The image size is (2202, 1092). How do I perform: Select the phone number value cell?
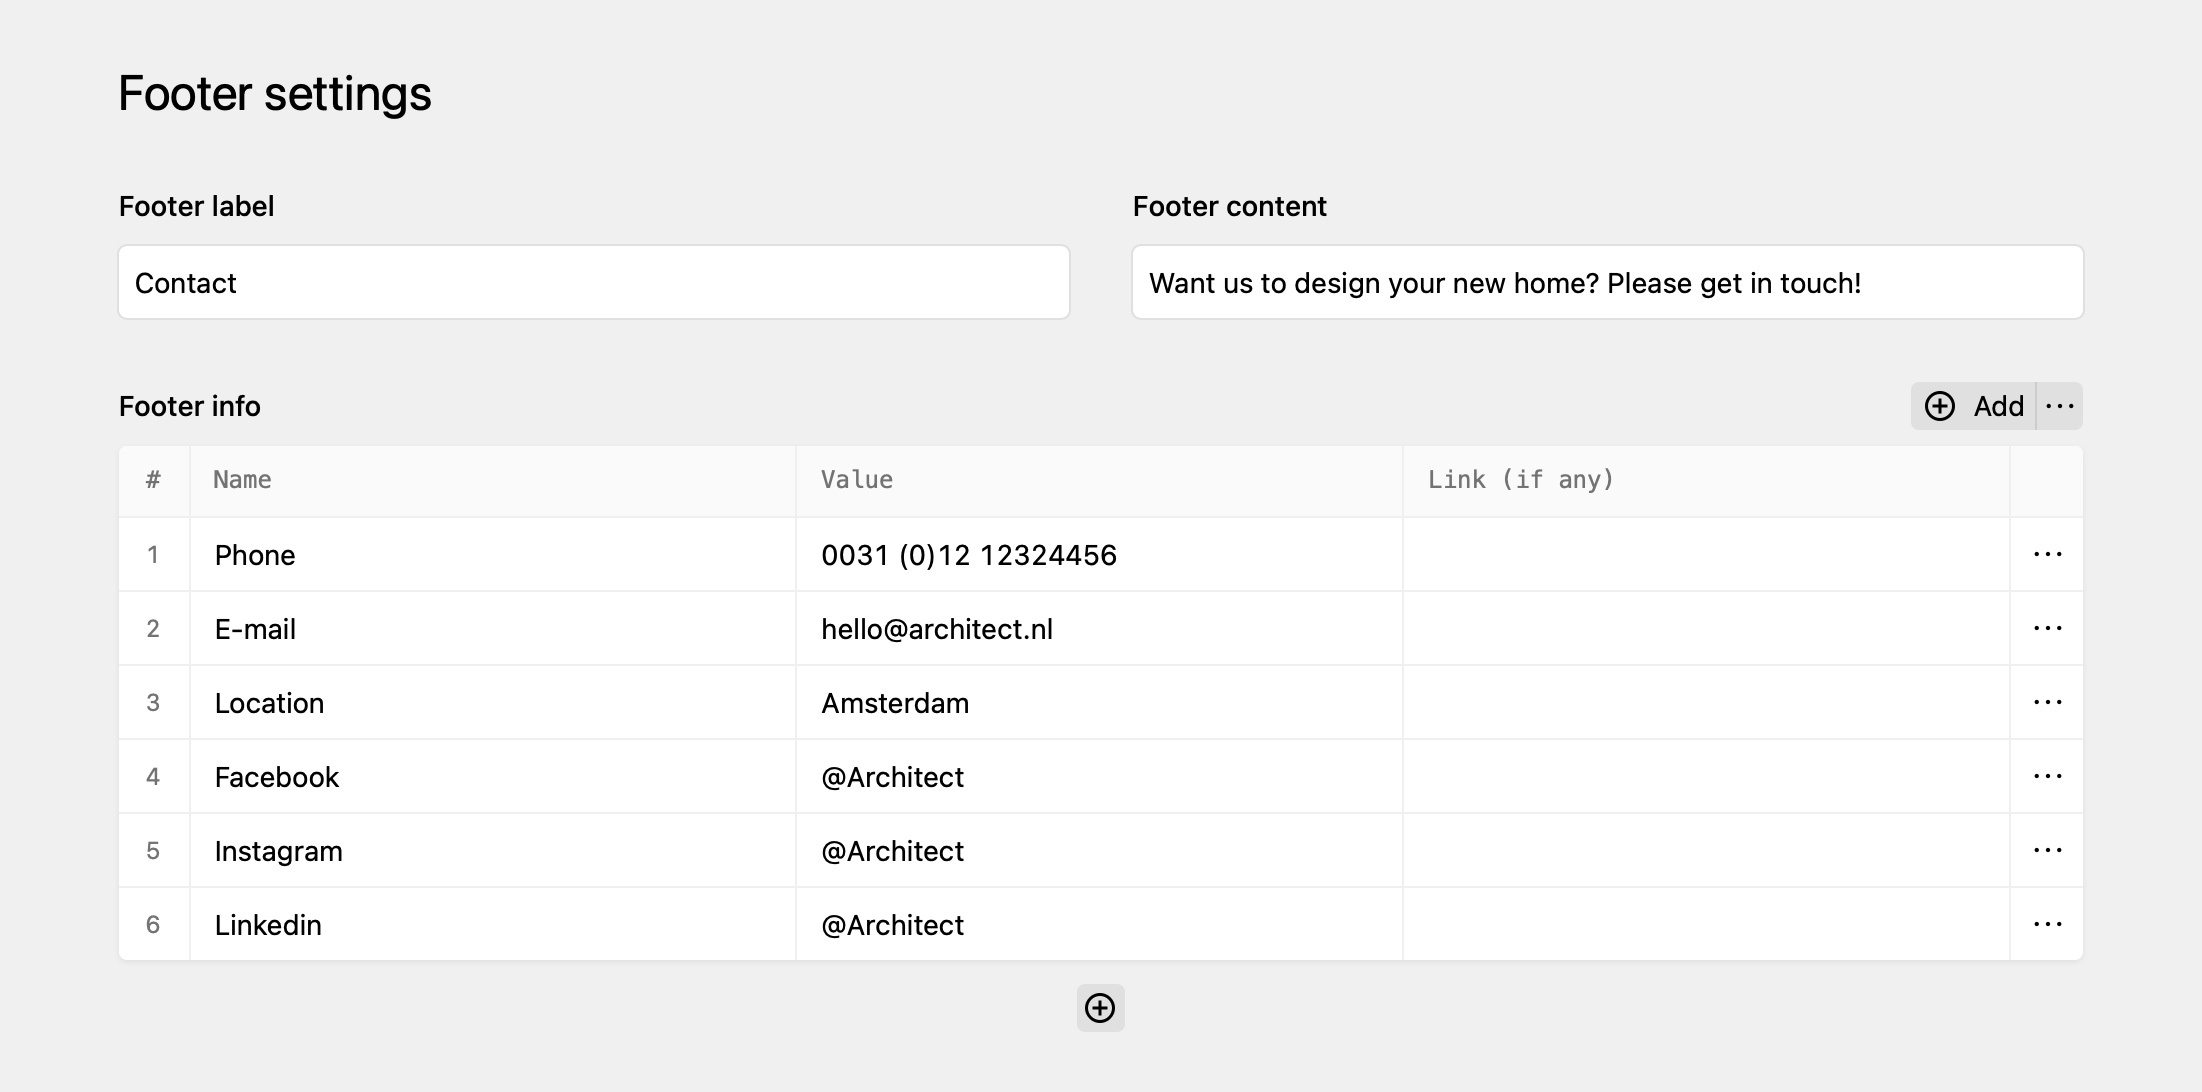coord(1099,555)
